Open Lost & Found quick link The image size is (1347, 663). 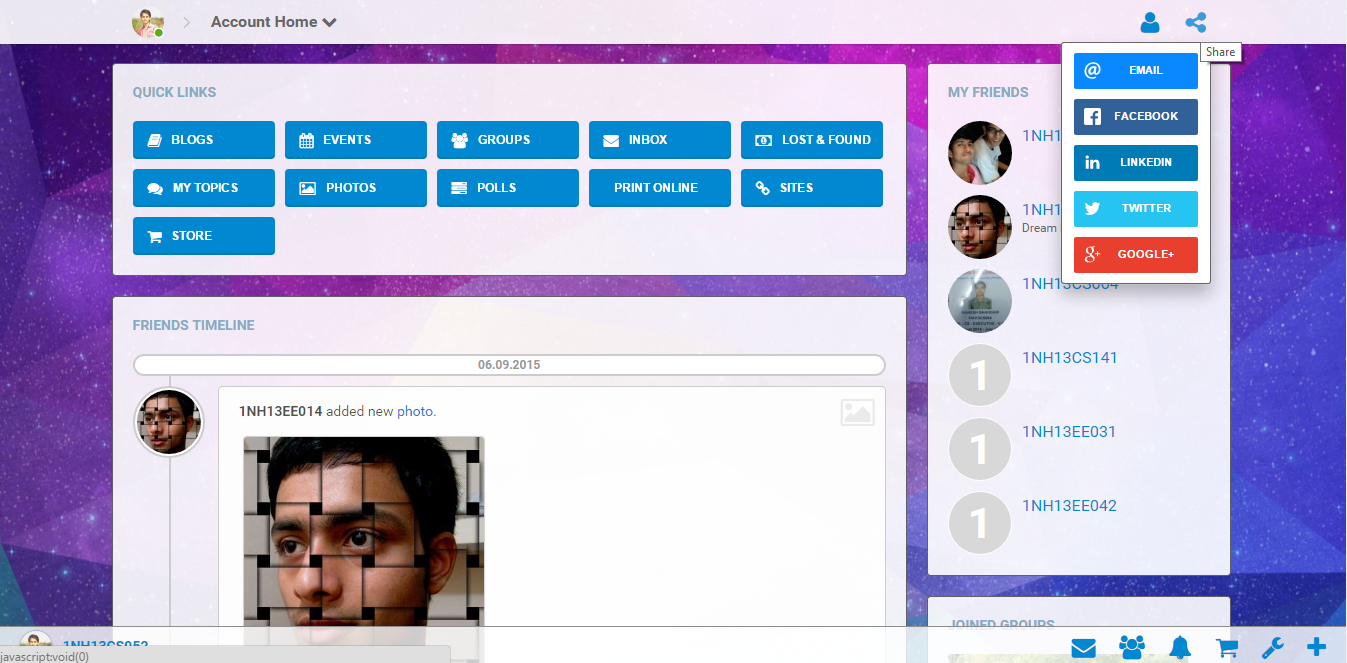point(812,140)
